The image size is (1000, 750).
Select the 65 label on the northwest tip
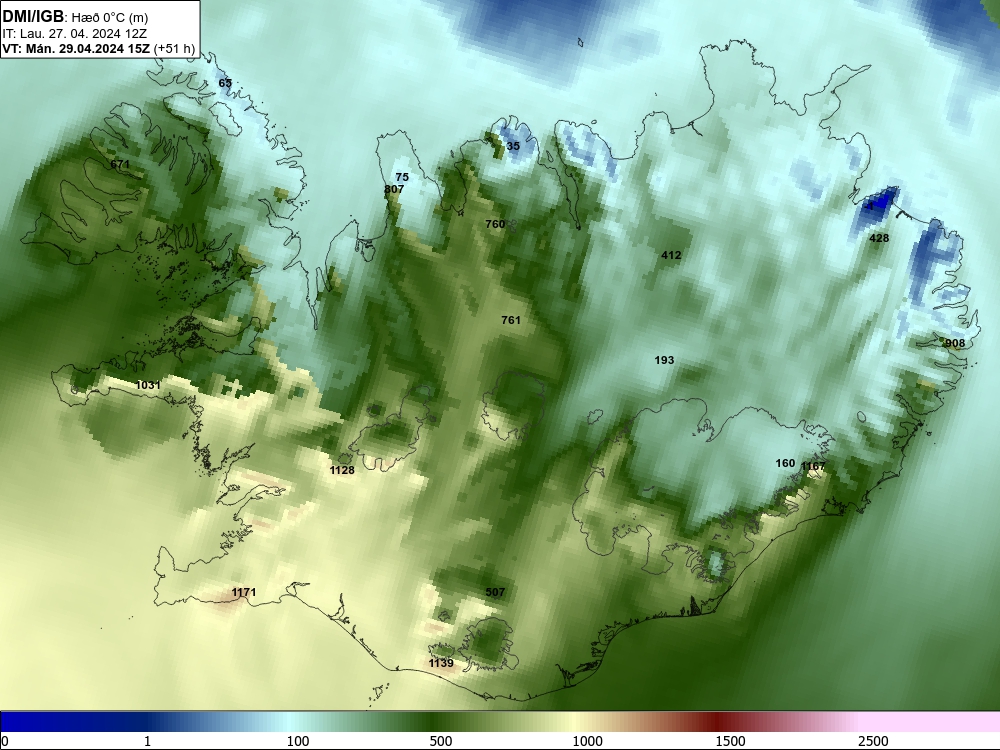coord(225,83)
